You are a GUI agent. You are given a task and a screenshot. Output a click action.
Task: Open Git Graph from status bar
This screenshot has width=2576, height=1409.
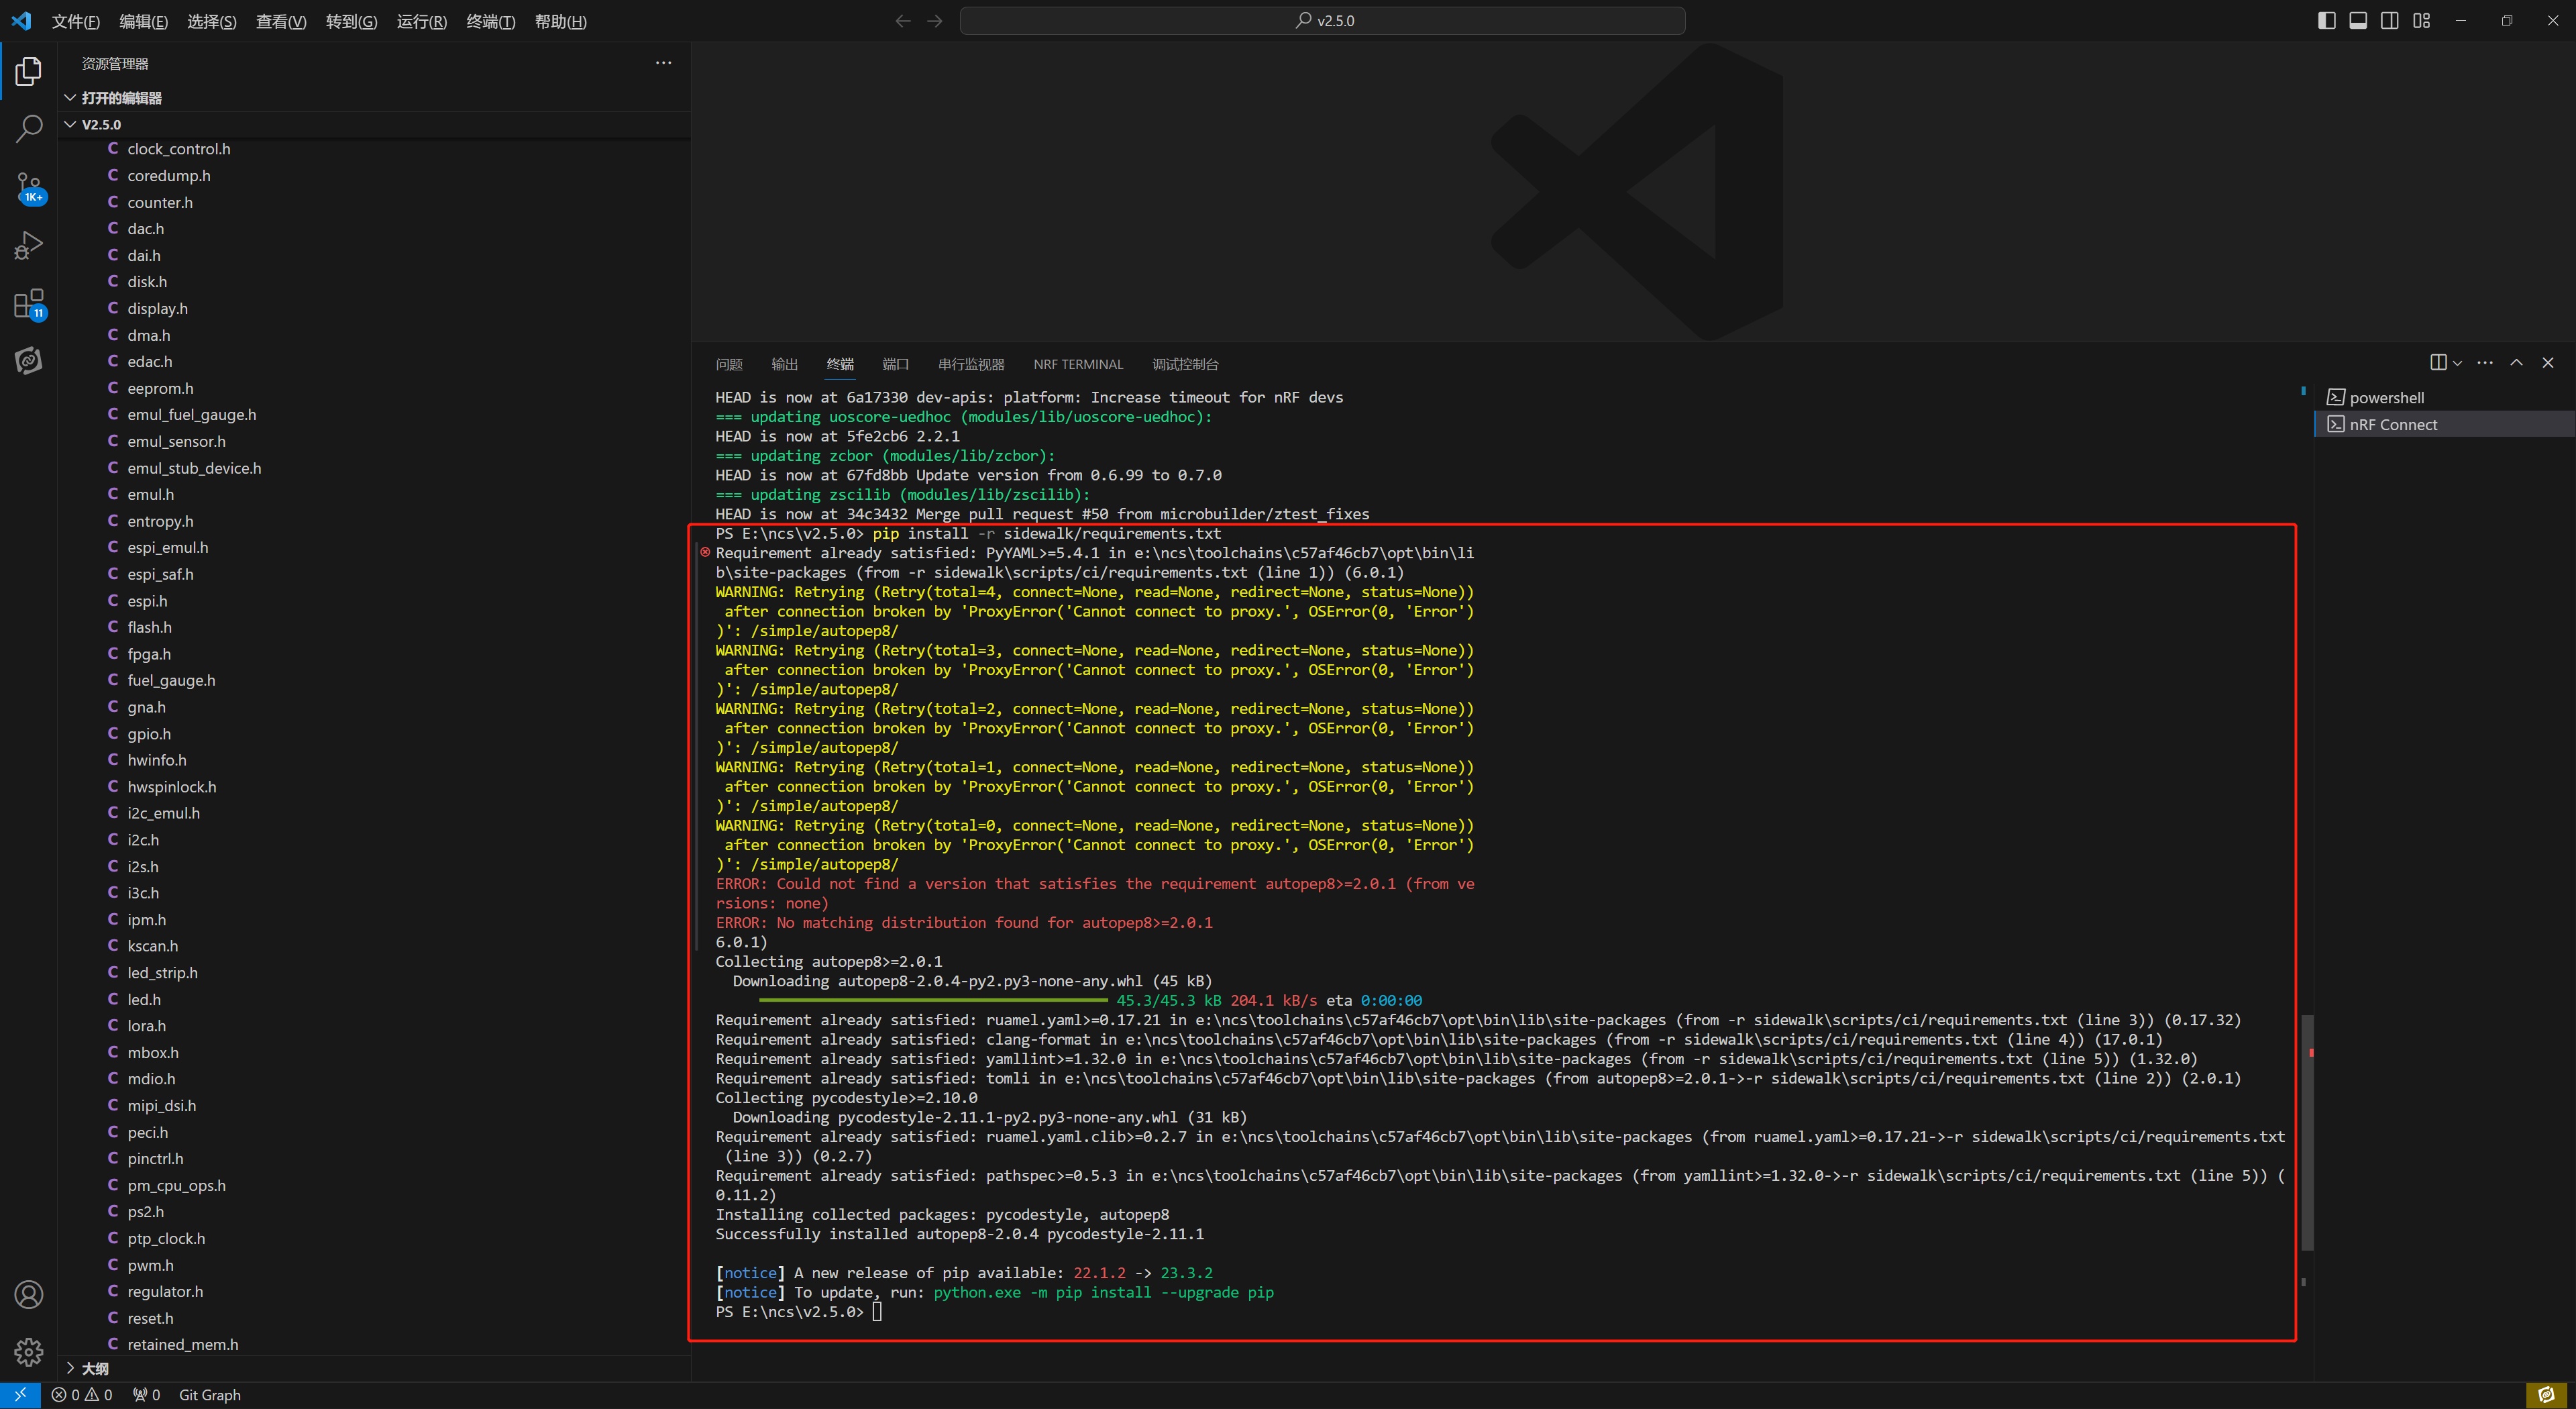(x=209, y=1395)
